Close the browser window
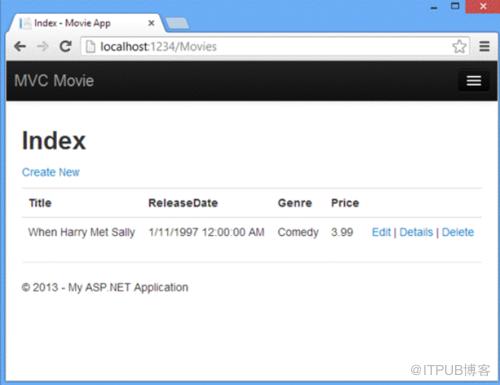The height and width of the screenshot is (385, 500). coord(483,6)
